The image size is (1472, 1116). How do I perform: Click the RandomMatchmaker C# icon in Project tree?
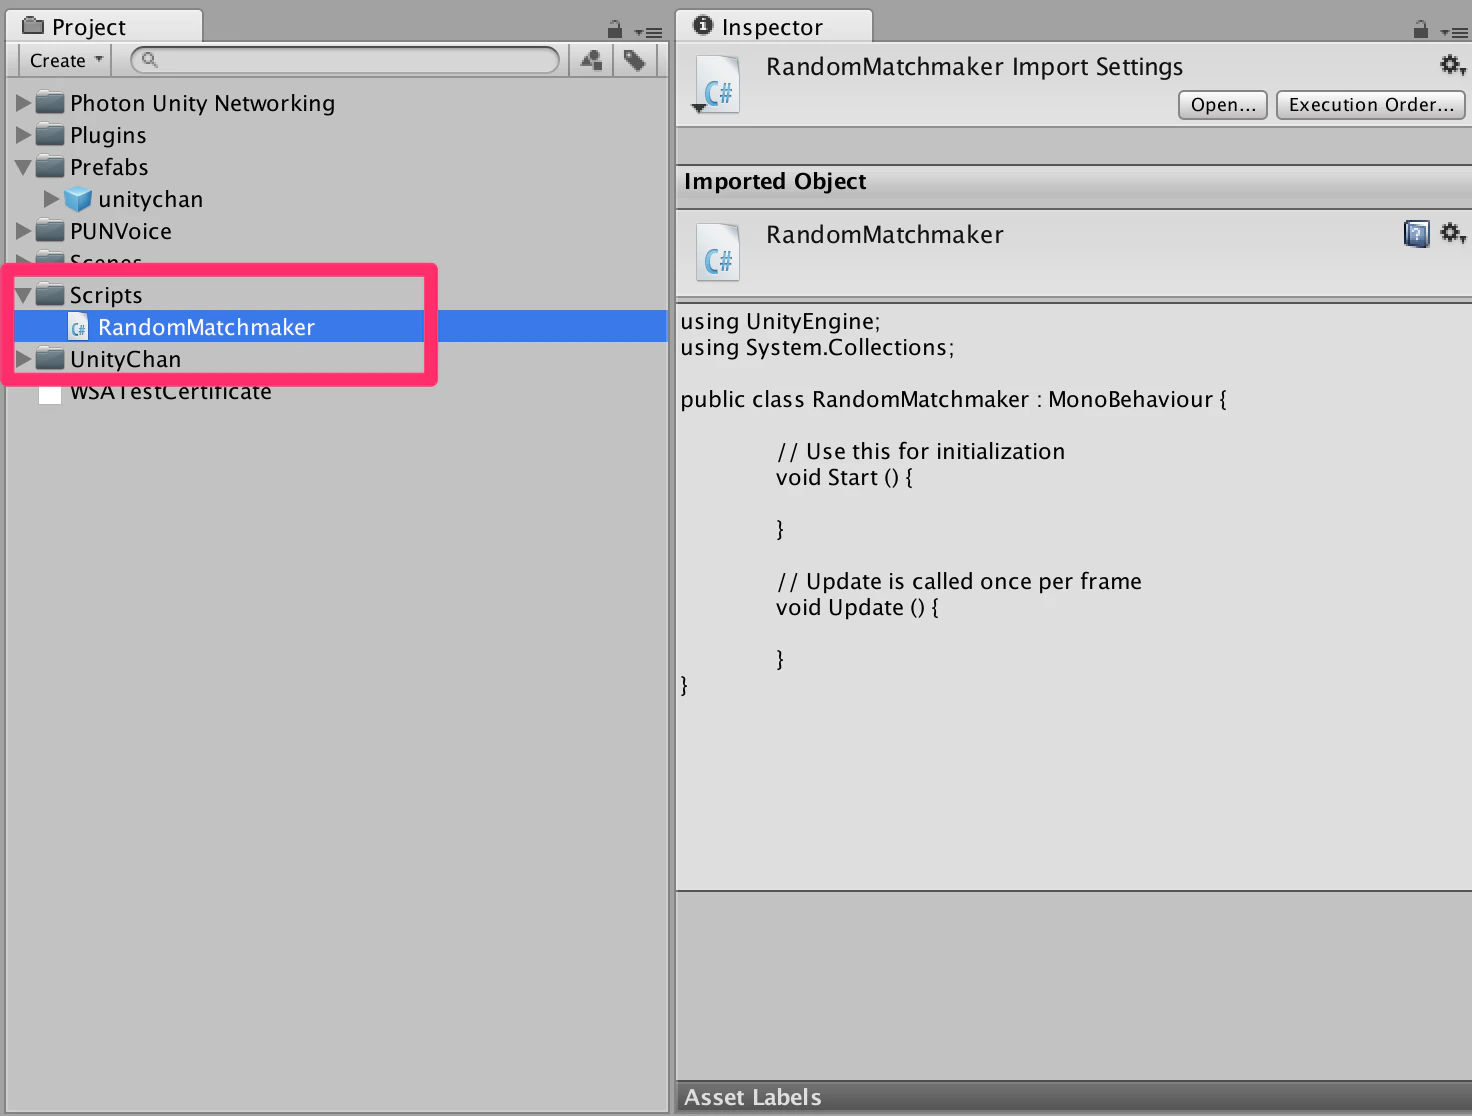coord(78,327)
